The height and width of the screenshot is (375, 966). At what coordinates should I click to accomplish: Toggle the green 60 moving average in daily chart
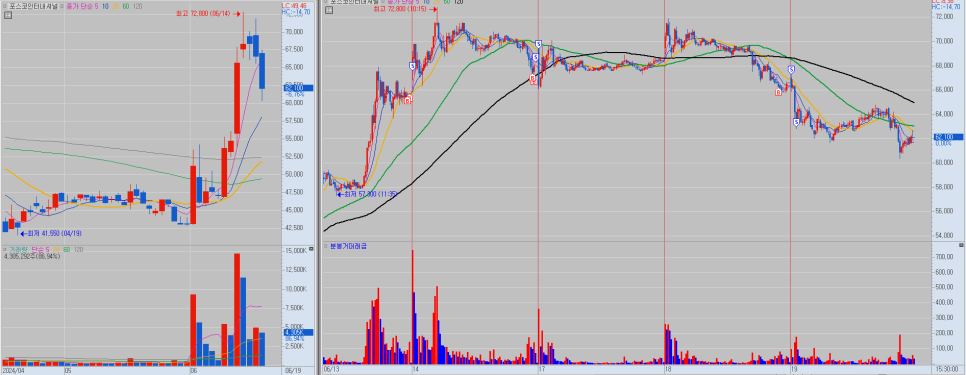click(126, 6)
